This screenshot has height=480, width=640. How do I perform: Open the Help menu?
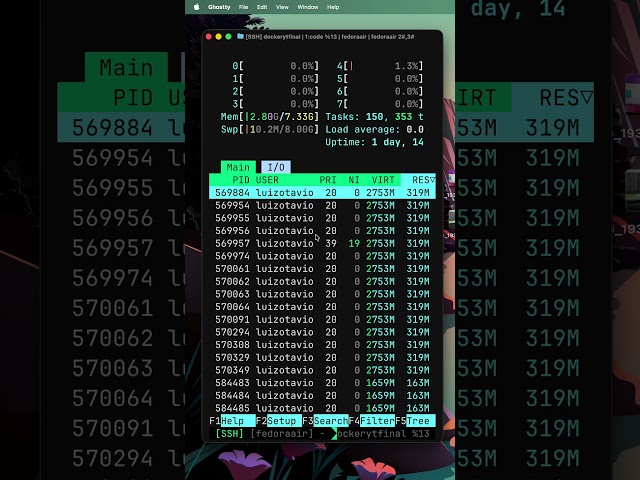[333, 7]
